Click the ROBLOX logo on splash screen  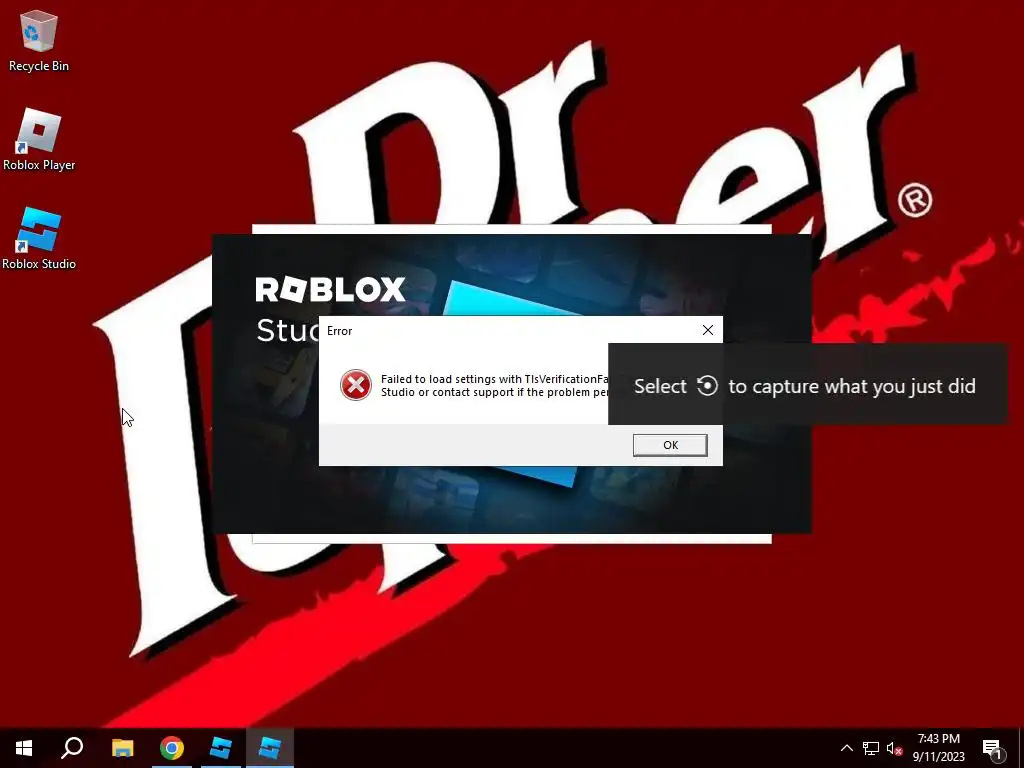pyautogui.click(x=330, y=289)
